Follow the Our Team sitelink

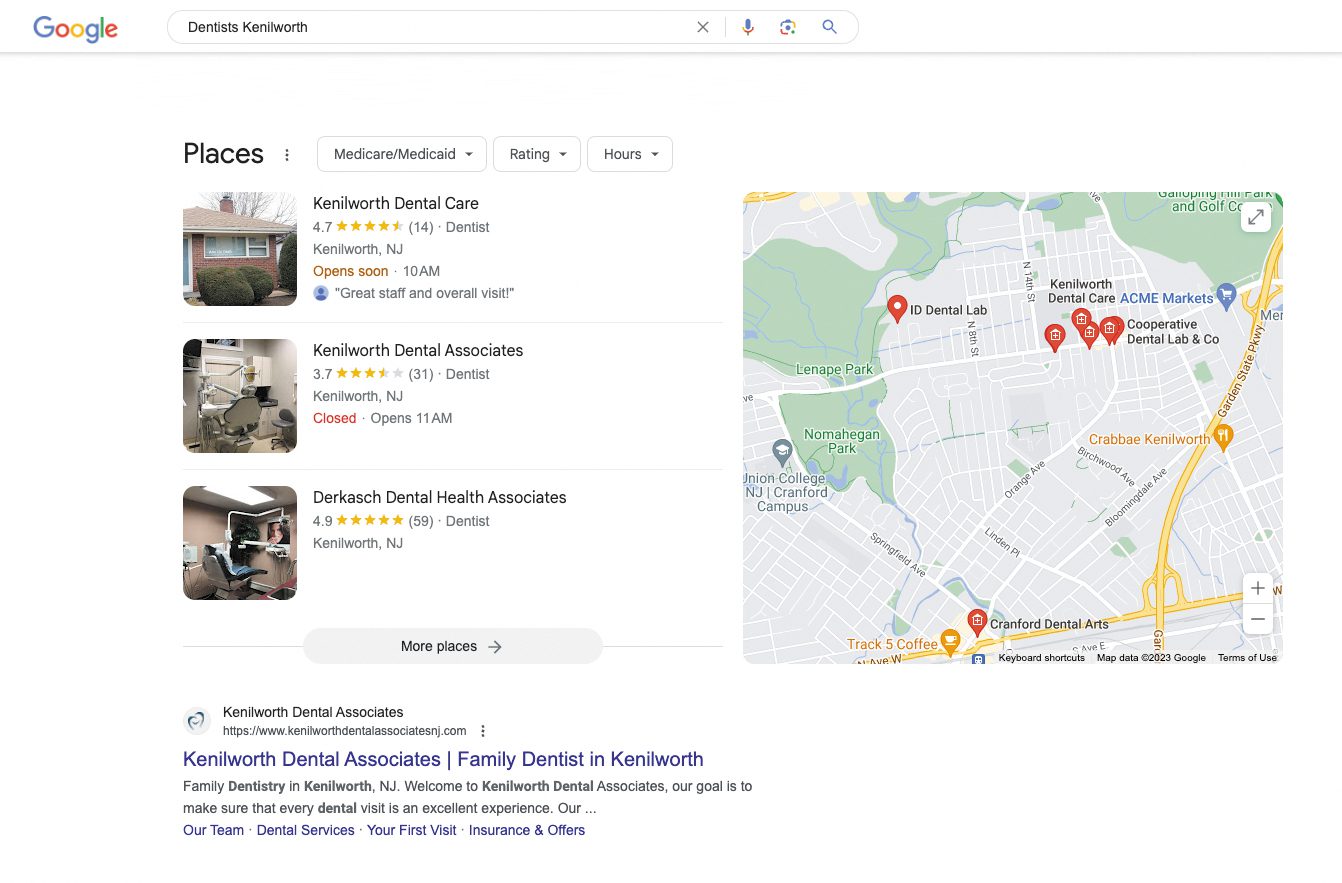tap(213, 830)
